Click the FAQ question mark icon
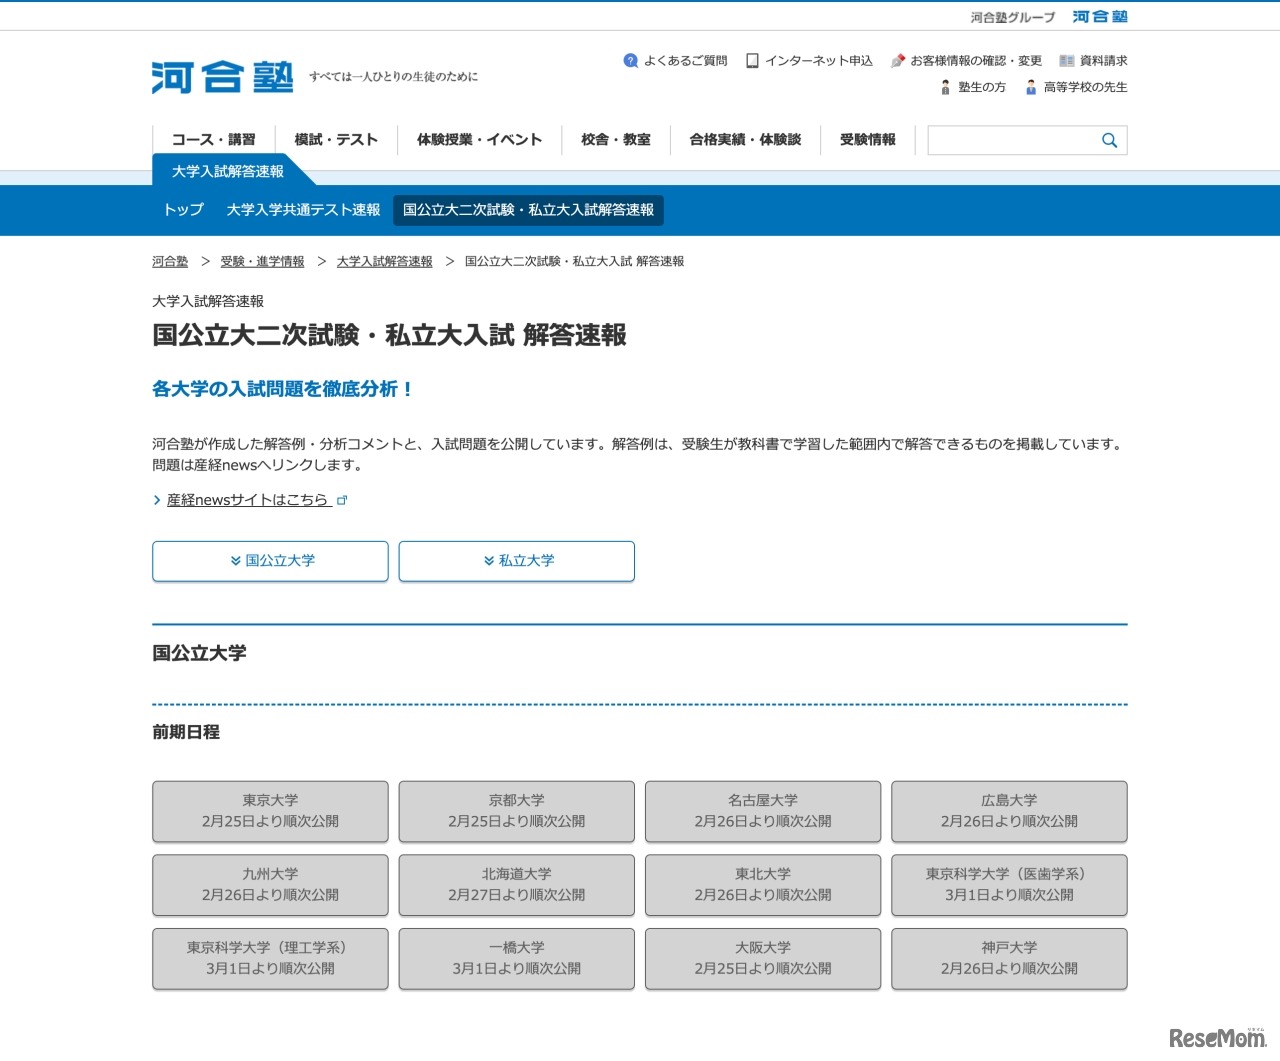This screenshot has height=1061, width=1280. click(630, 61)
